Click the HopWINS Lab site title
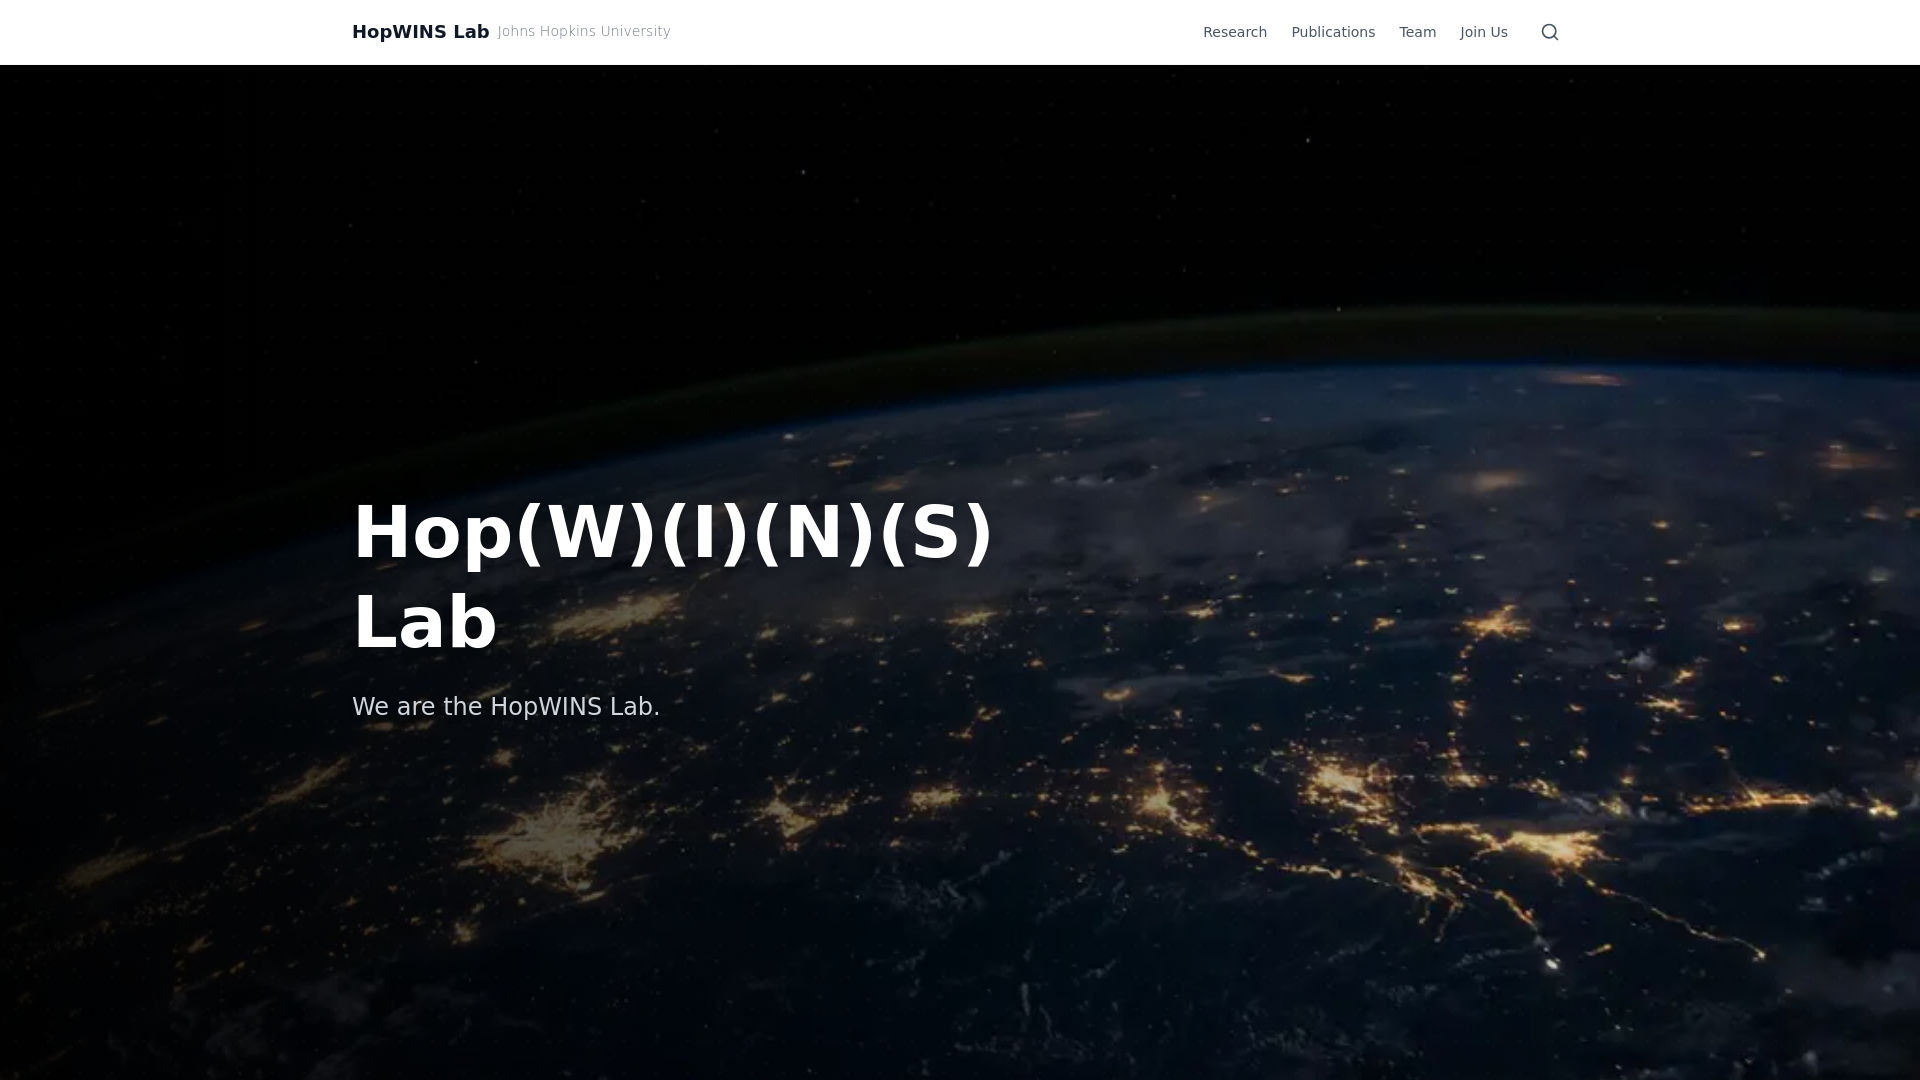The height and width of the screenshot is (1080, 1920). tap(421, 32)
